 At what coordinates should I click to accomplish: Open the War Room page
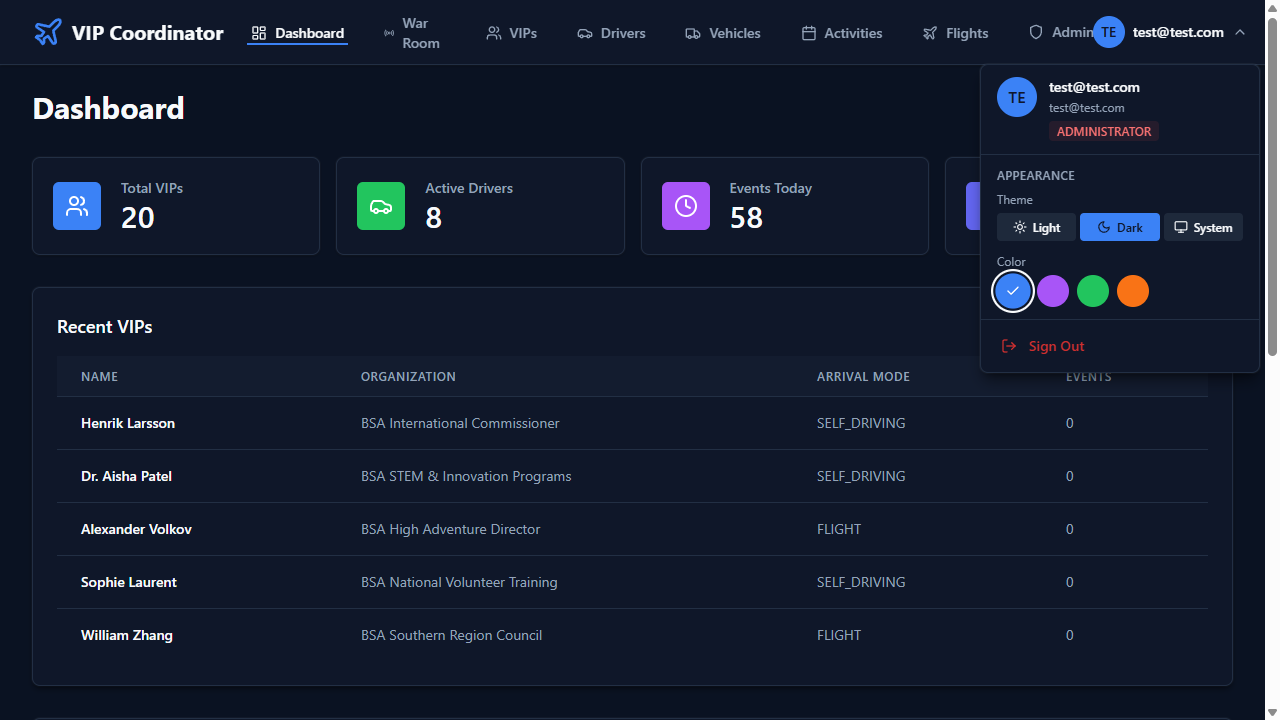pos(412,33)
